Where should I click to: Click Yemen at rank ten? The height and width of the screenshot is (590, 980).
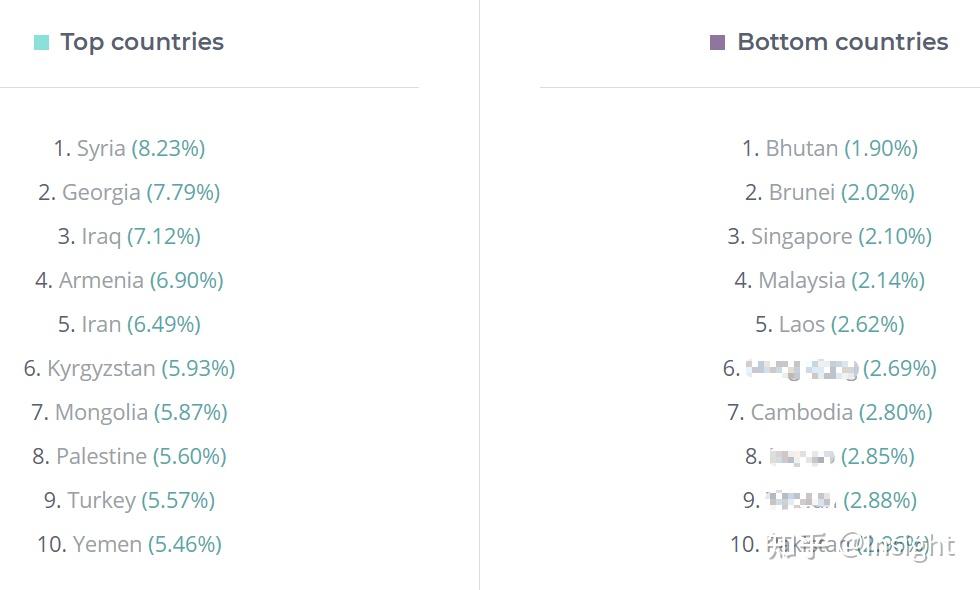point(107,544)
